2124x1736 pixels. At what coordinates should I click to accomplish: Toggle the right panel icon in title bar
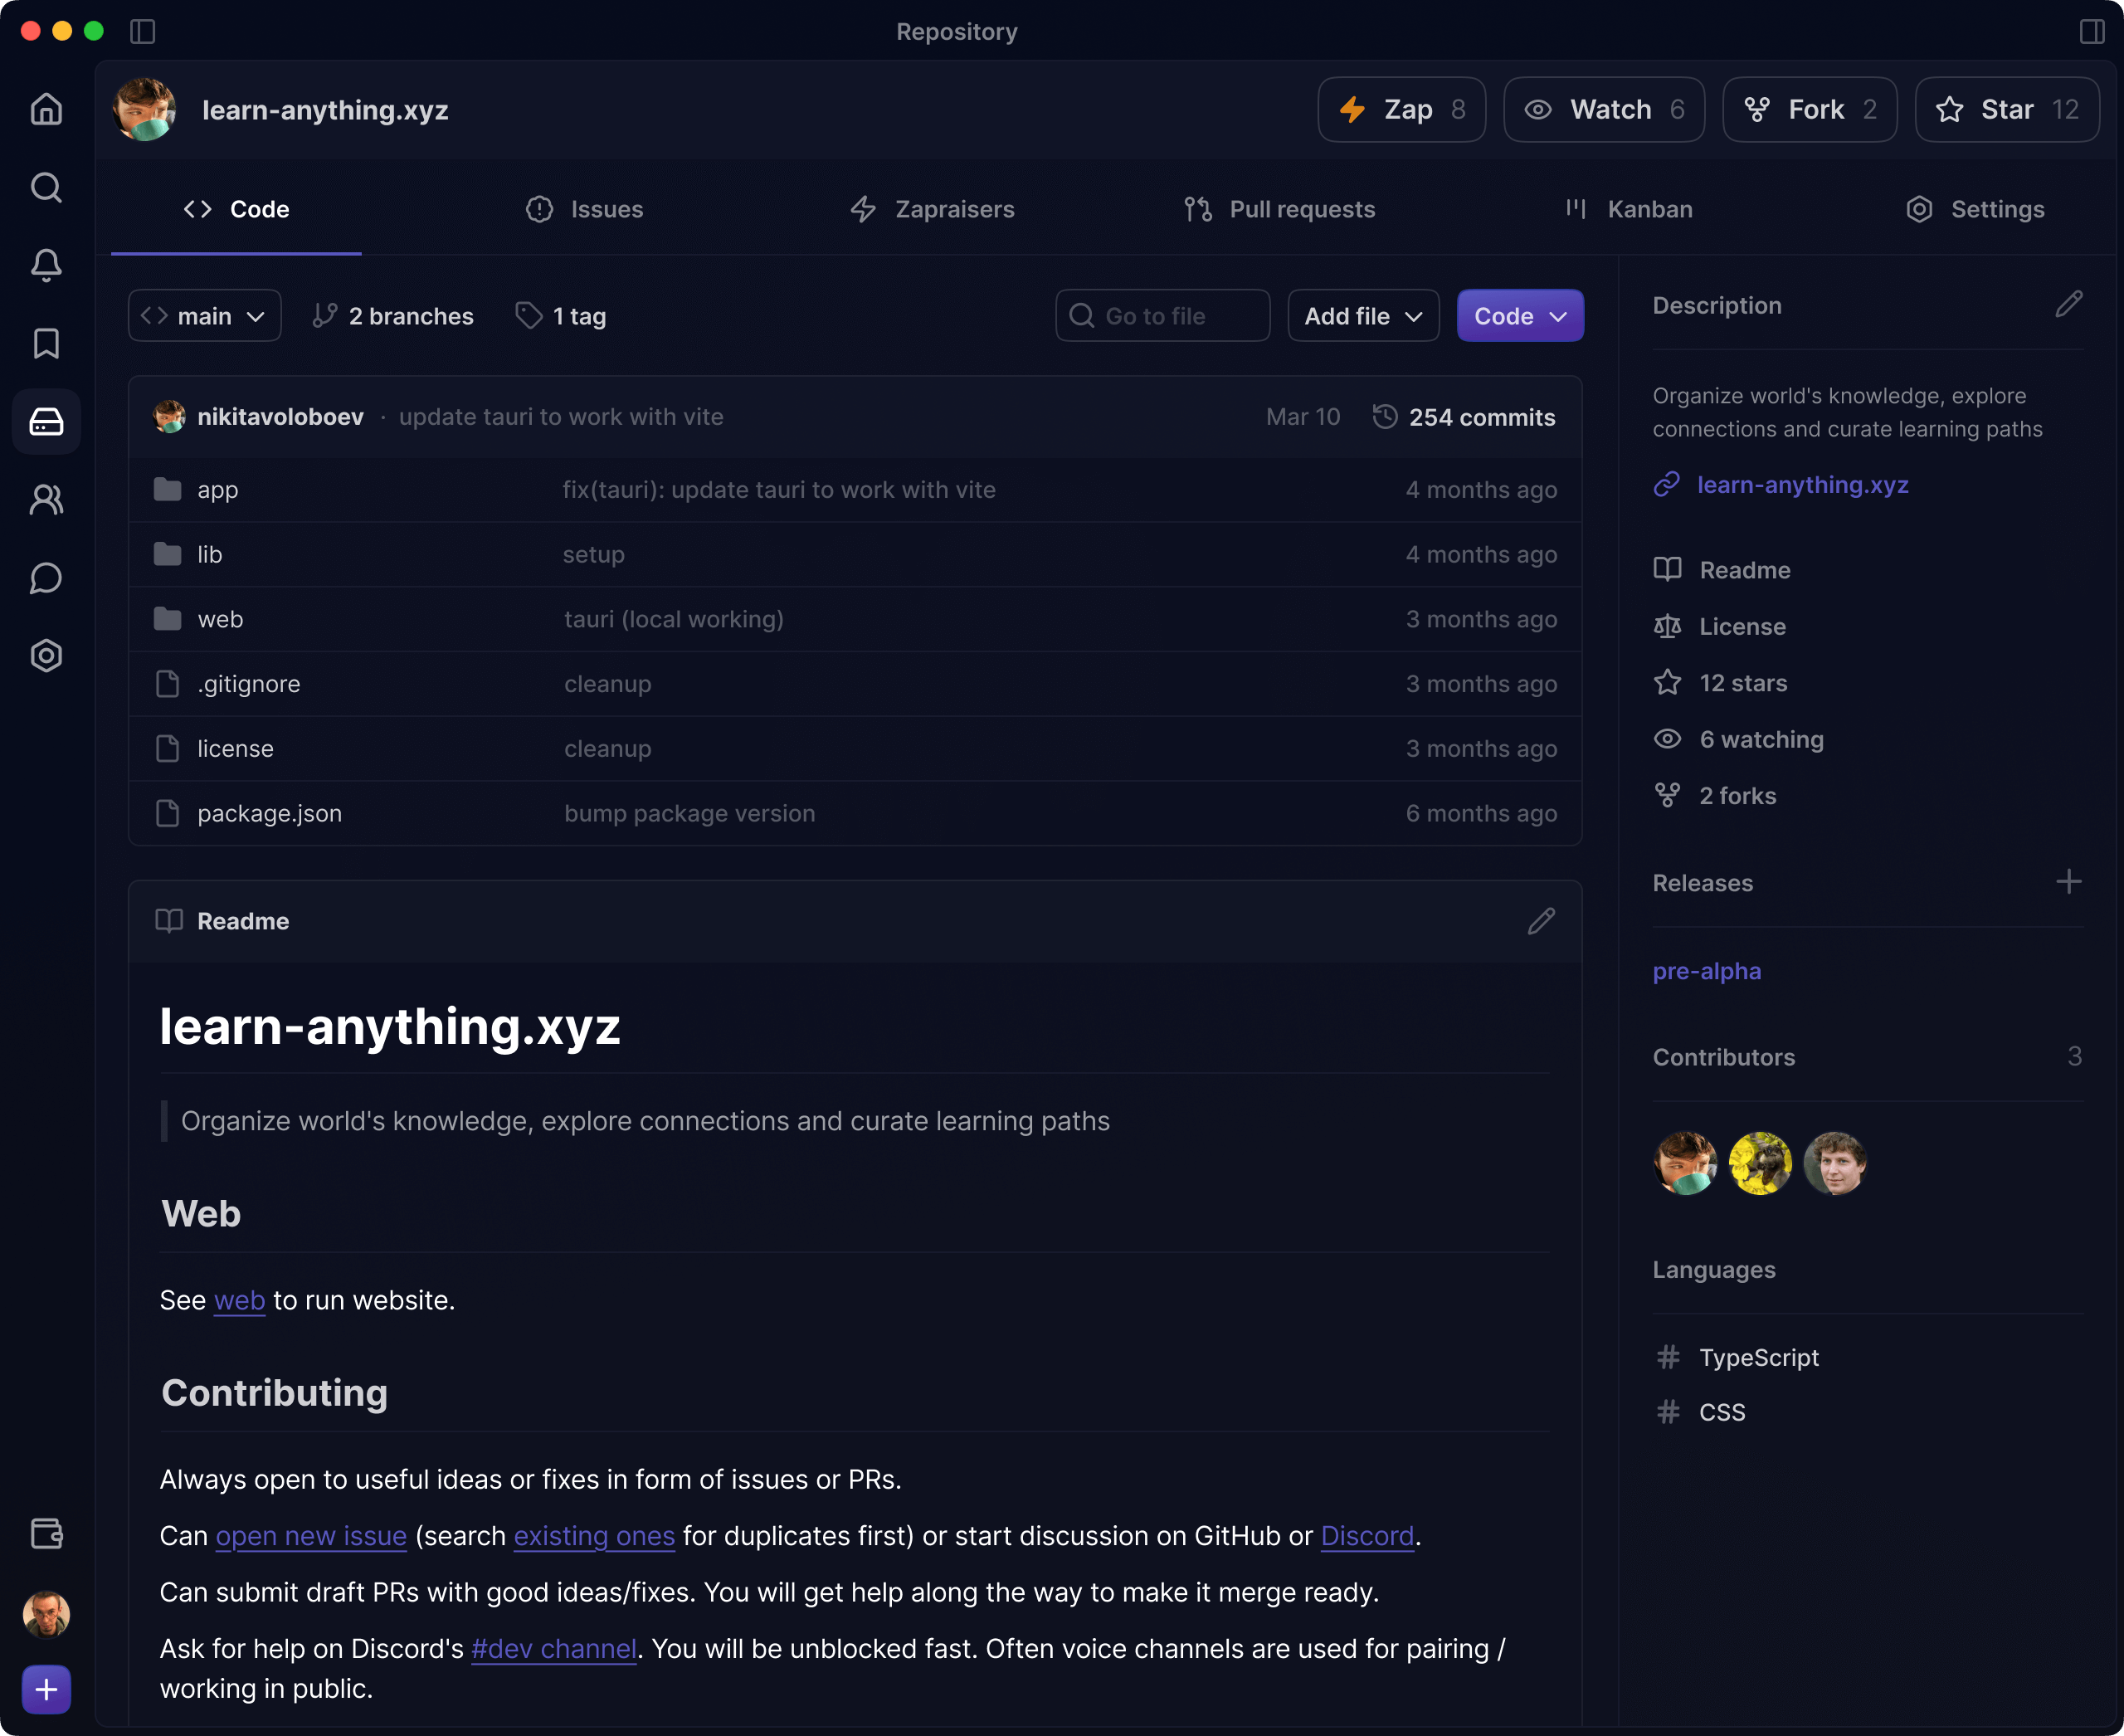pos(2092,32)
